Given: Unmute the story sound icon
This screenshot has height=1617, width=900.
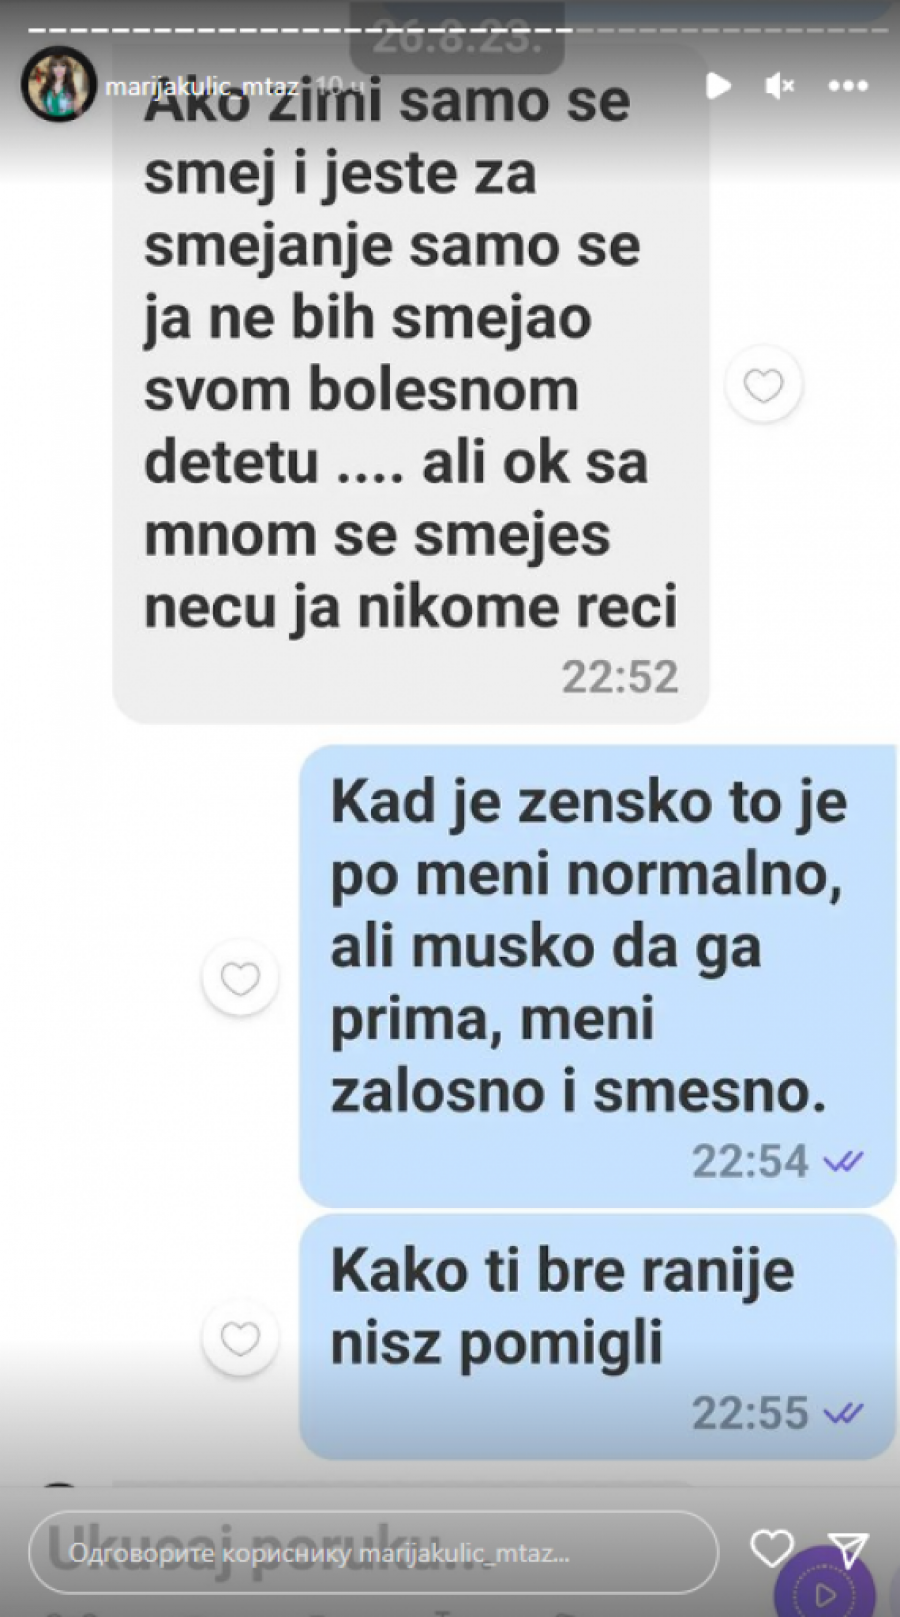Looking at the screenshot, I should 779,86.
